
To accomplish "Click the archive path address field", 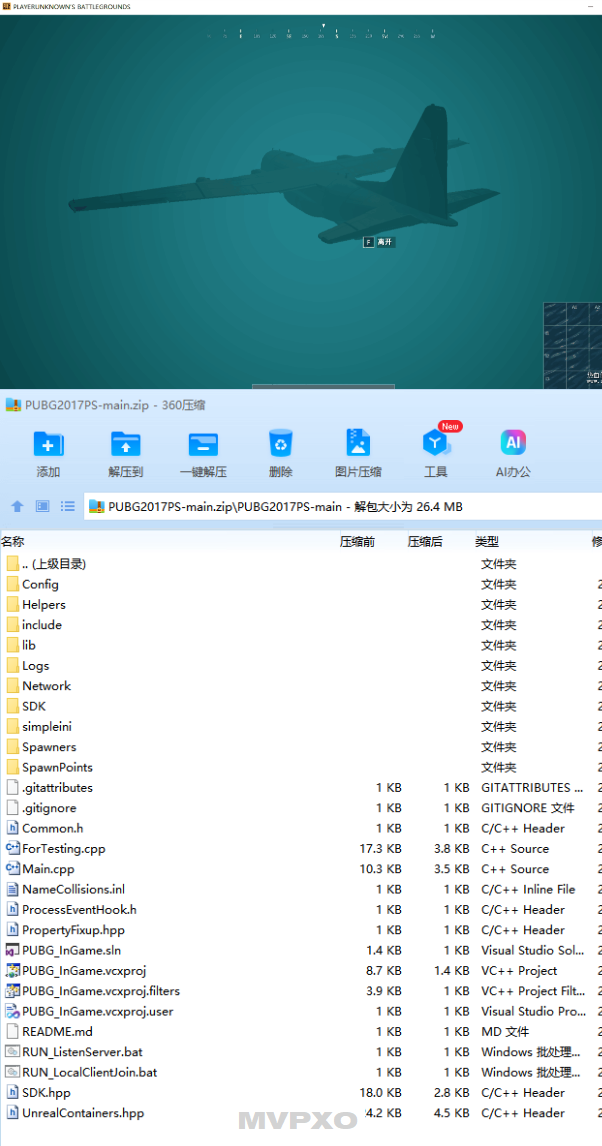I will click(x=343, y=506).
